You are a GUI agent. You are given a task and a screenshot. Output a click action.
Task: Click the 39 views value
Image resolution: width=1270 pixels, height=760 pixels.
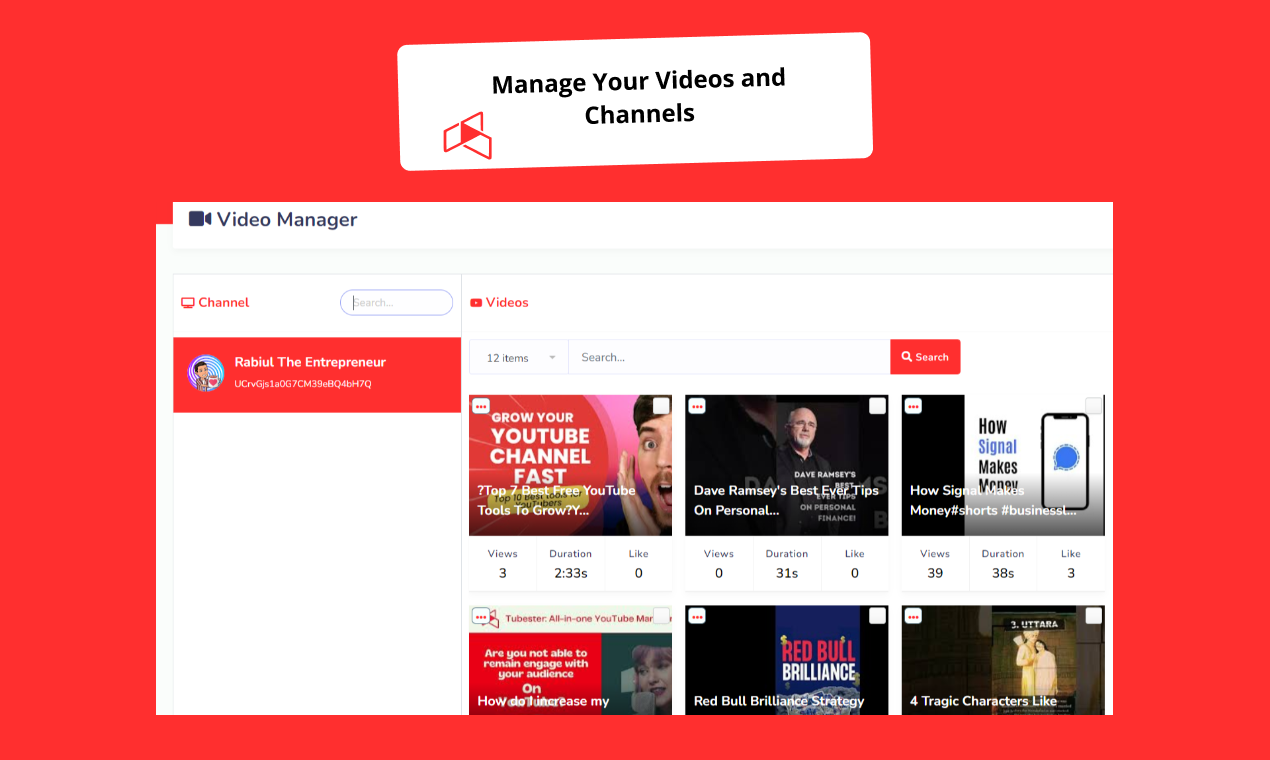click(x=935, y=573)
